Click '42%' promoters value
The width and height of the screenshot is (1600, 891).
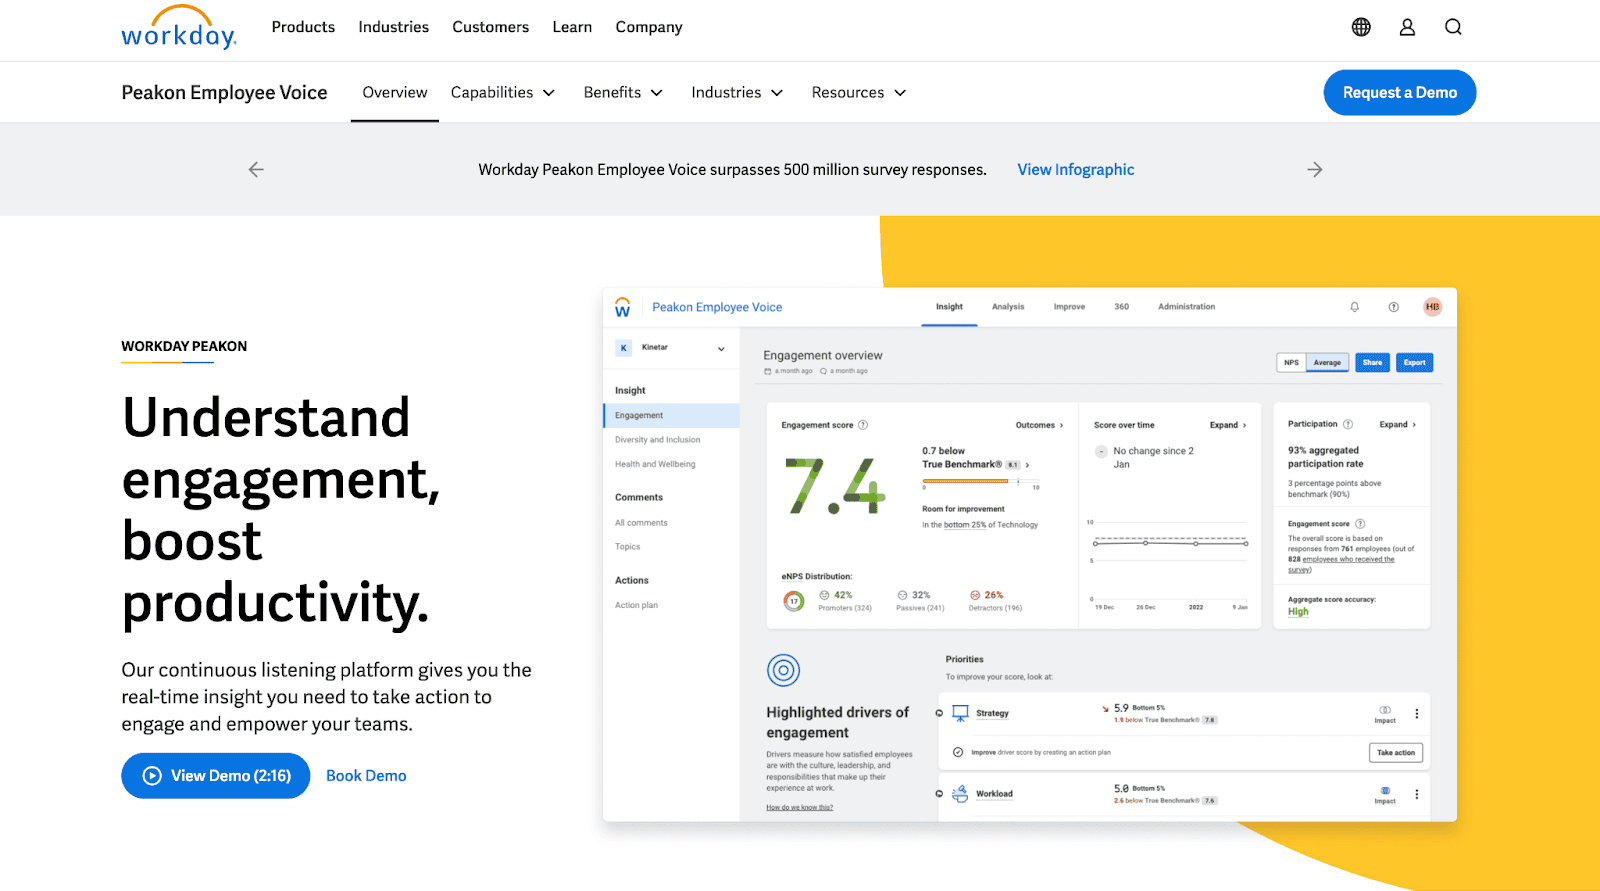(x=843, y=595)
